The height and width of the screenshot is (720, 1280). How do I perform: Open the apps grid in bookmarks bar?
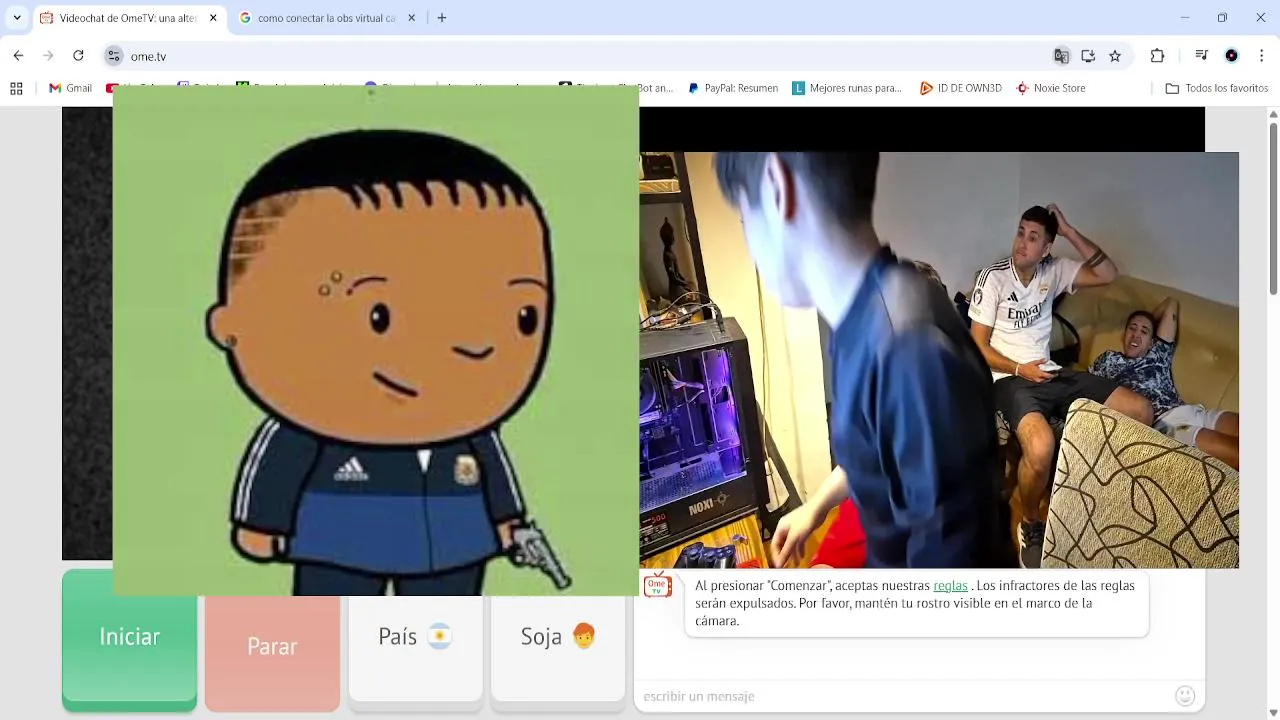[x=16, y=88]
